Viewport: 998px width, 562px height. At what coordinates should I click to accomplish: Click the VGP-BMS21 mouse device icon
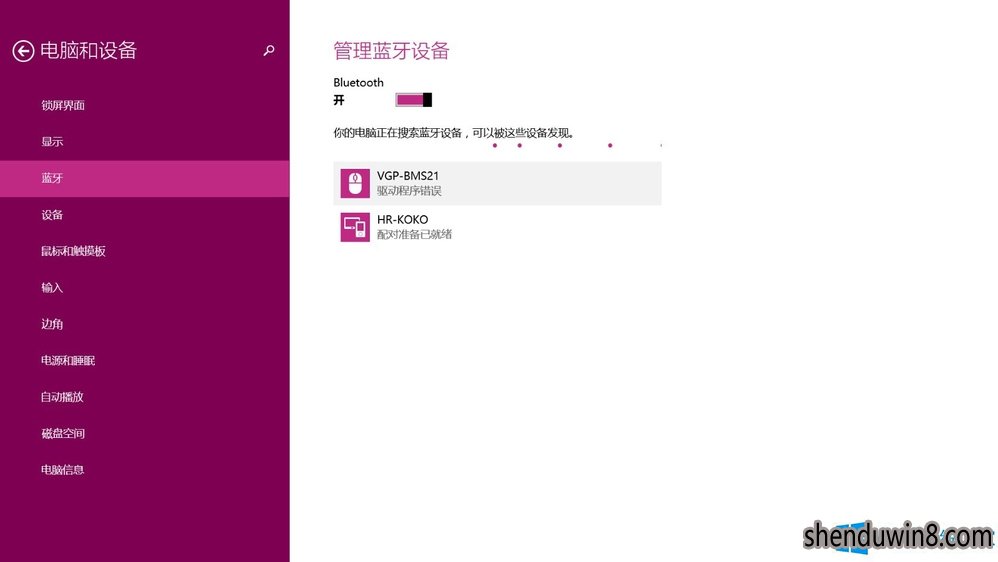pos(355,183)
